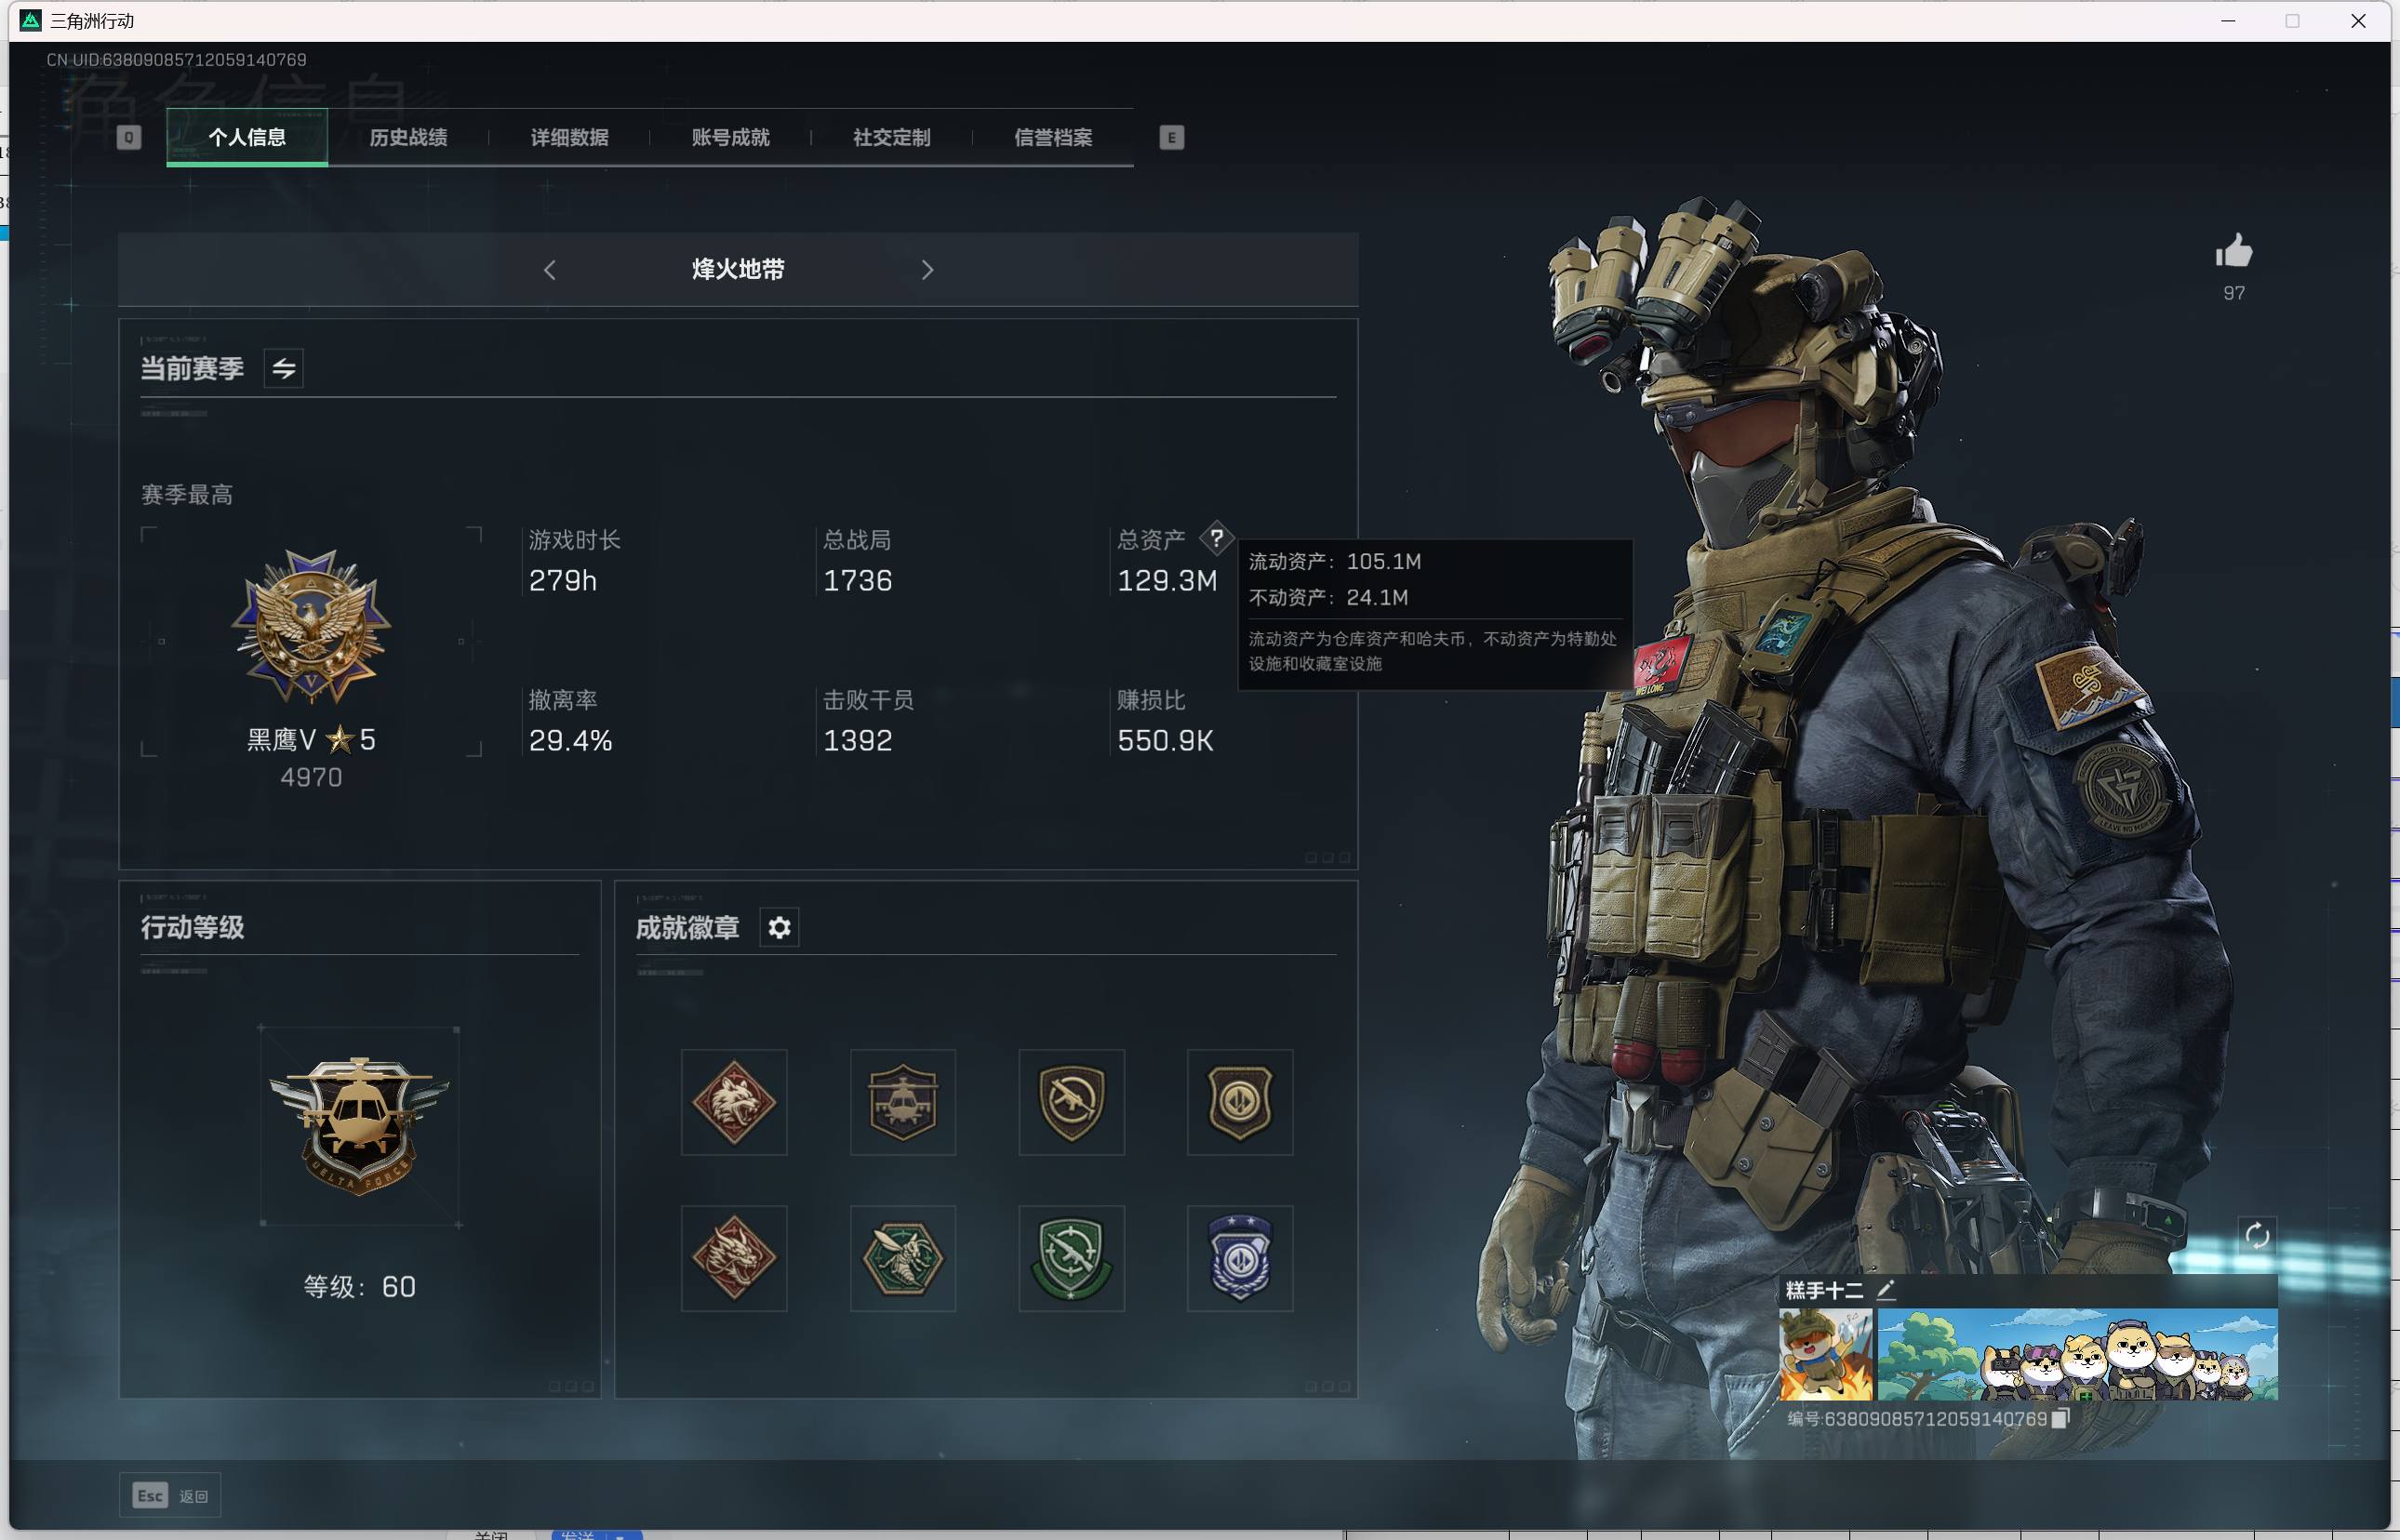This screenshot has width=2400, height=1540.
Task: Select the green crosshair rifle badge
Action: point(1071,1258)
